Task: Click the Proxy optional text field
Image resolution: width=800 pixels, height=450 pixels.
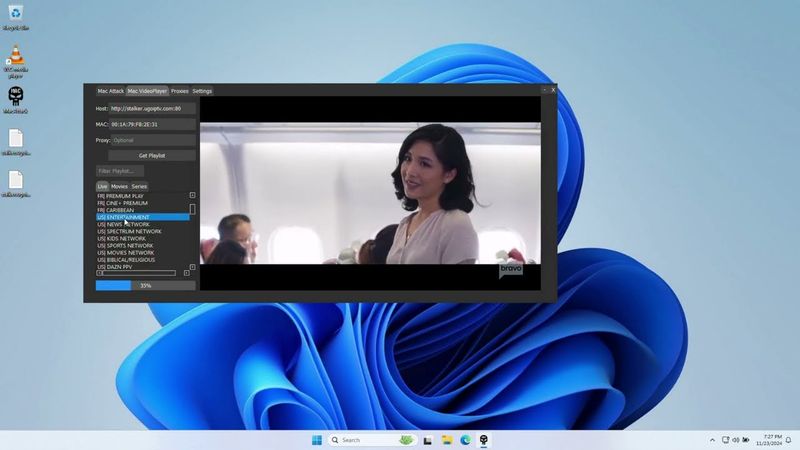Action: 152,140
